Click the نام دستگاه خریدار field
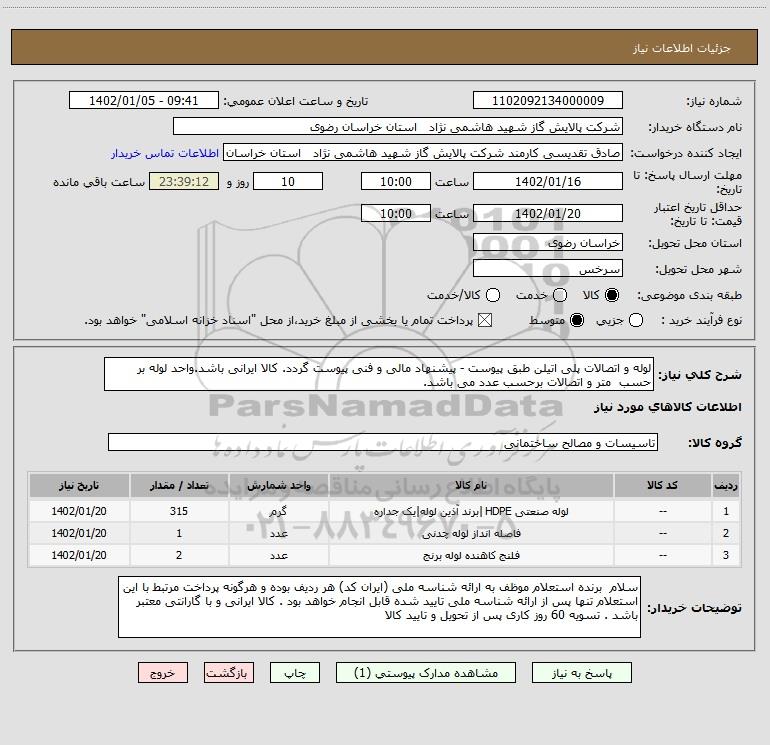Viewport: 770px width, 745px height. tap(398, 127)
